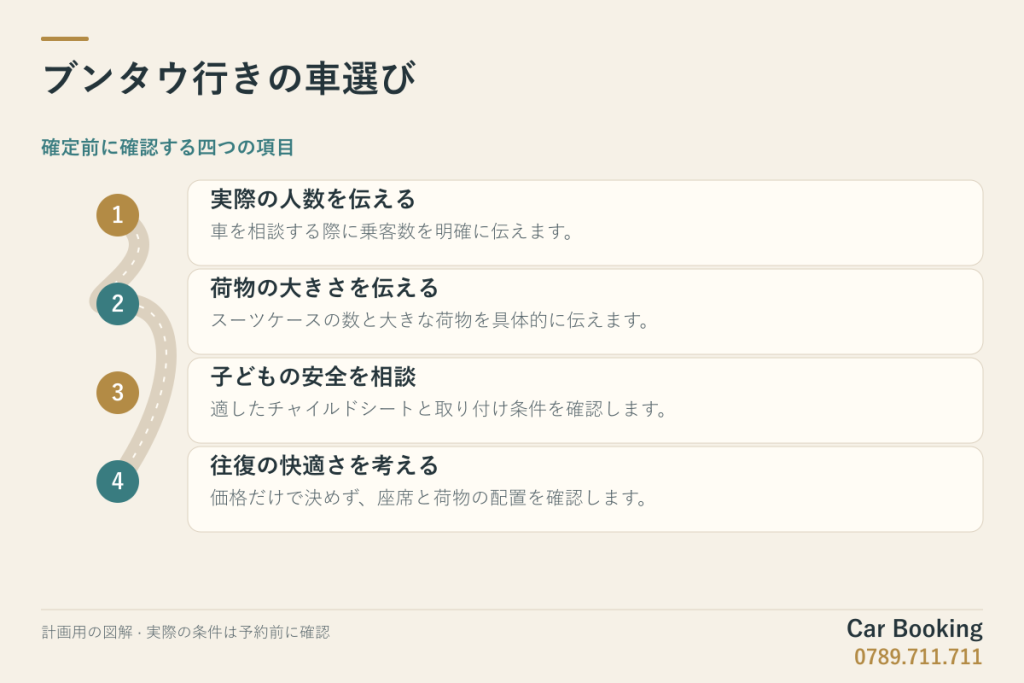This screenshot has width=1024, height=683.
Task: Click the subtitle 確定前に確認する四つの項目
Action: coord(168,148)
